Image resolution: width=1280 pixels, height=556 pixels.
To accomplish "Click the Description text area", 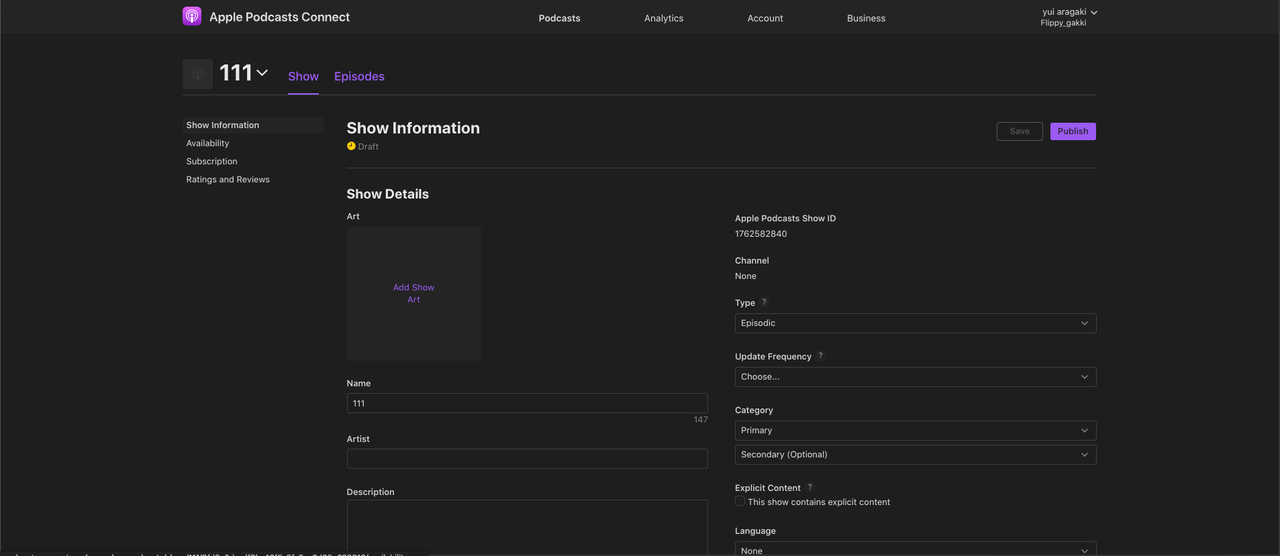I will 527,527.
